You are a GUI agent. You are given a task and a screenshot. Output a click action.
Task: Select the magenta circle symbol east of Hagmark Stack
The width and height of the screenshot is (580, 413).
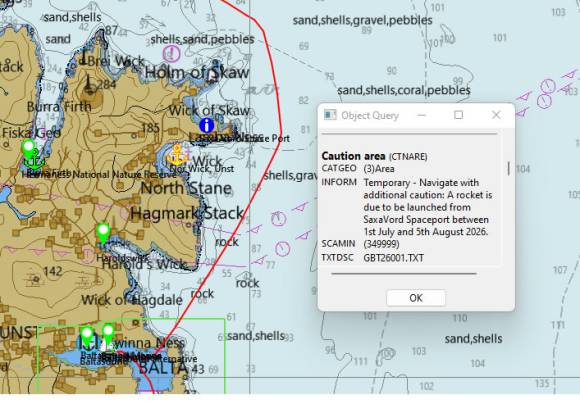tap(279, 219)
